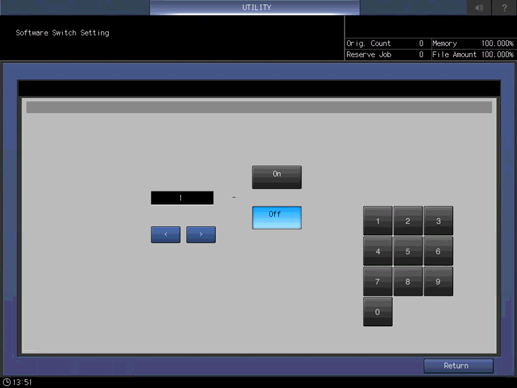Image resolution: width=517 pixels, height=388 pixels.
Task: Tap keypad number 2
Action: (408, 221)
